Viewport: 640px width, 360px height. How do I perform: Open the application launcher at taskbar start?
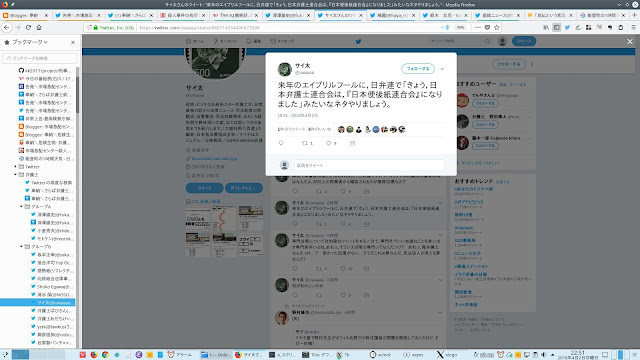click(x=5, y=355)
